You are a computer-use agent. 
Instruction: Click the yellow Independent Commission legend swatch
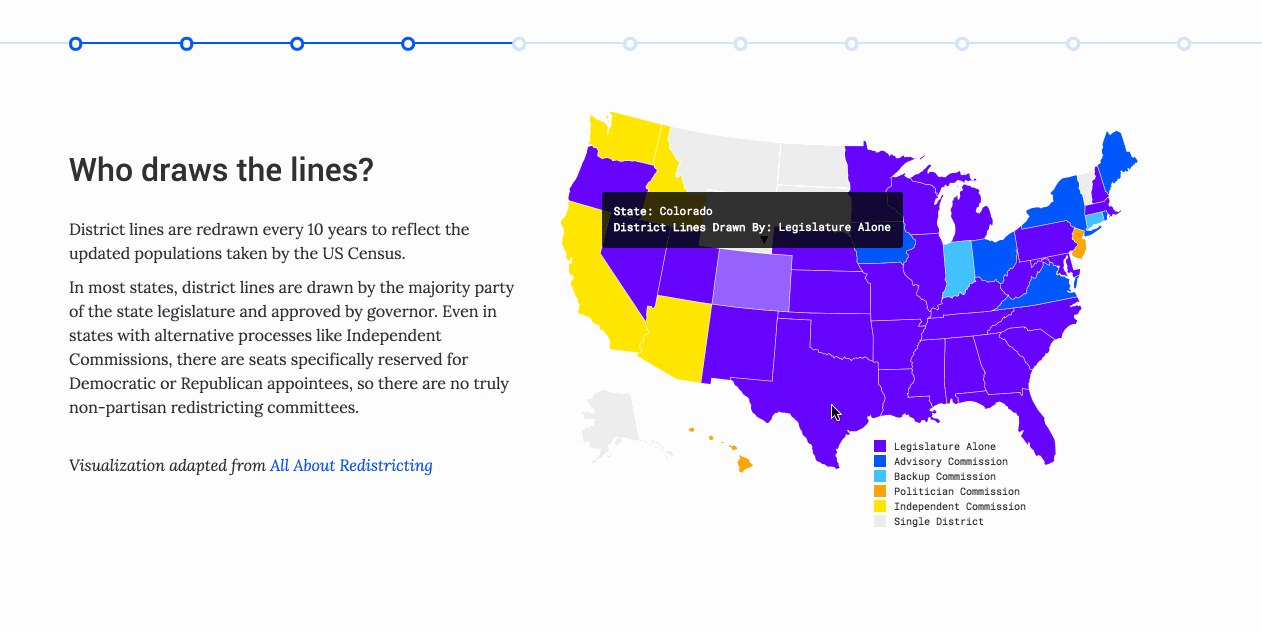point(880,506)
